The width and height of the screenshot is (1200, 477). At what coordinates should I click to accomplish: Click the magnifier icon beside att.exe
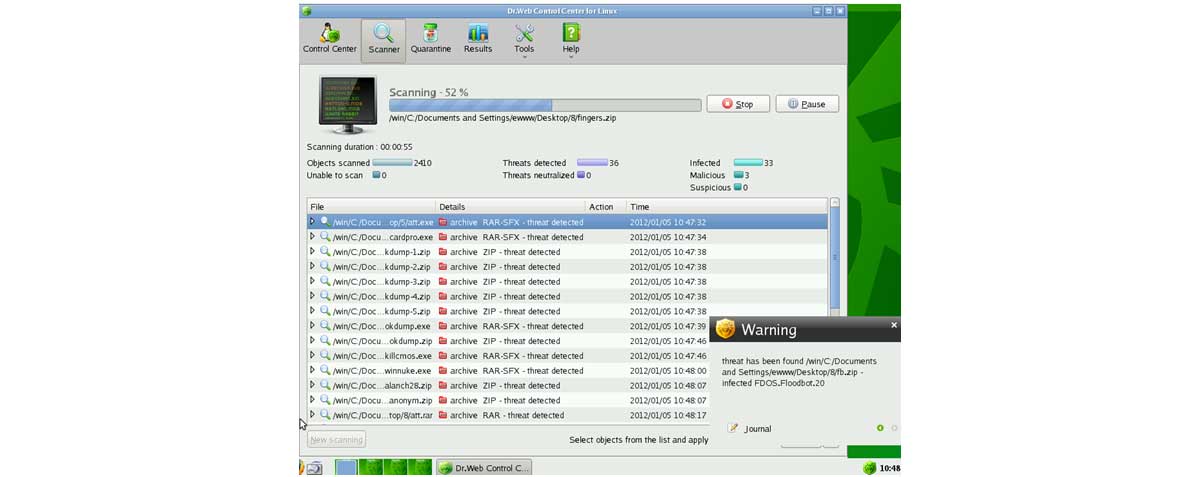coord(325,222)
